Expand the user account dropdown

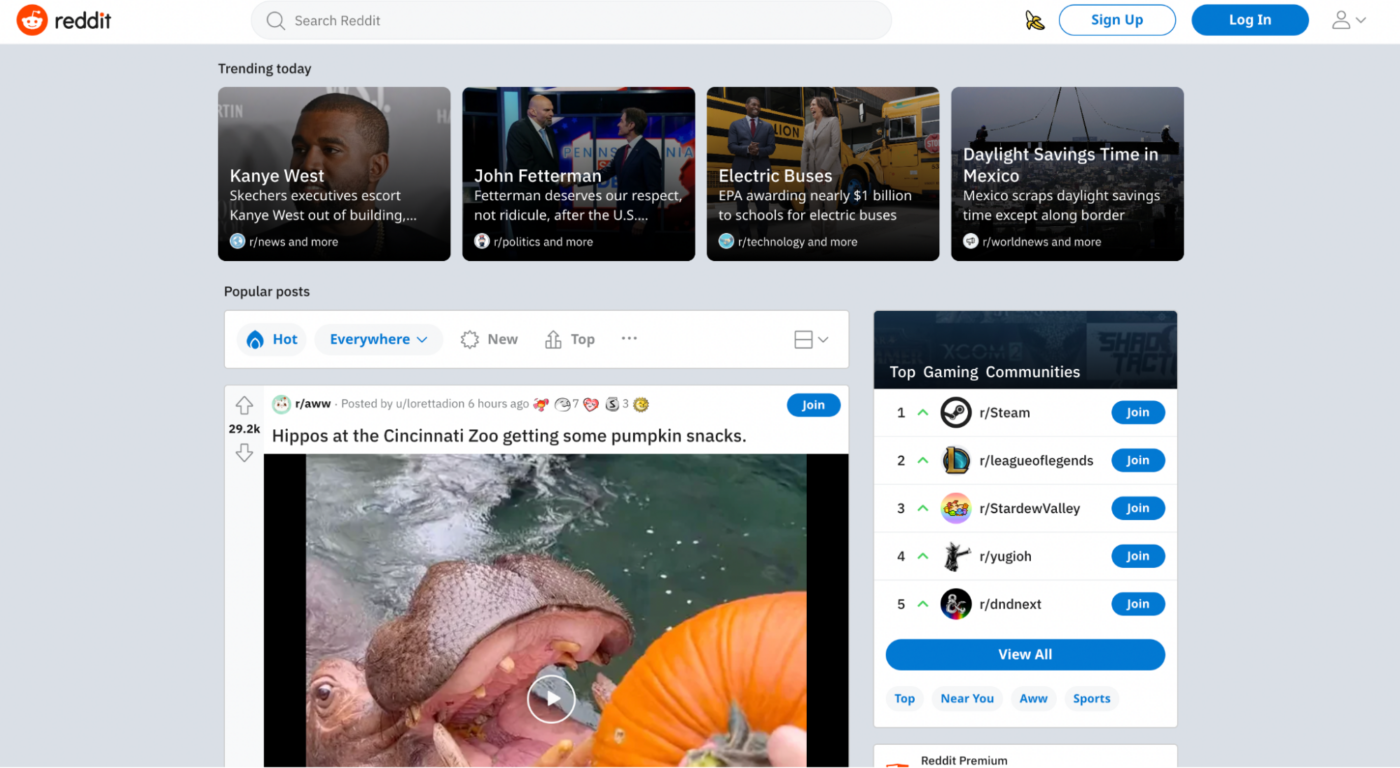coord(1348,20)
